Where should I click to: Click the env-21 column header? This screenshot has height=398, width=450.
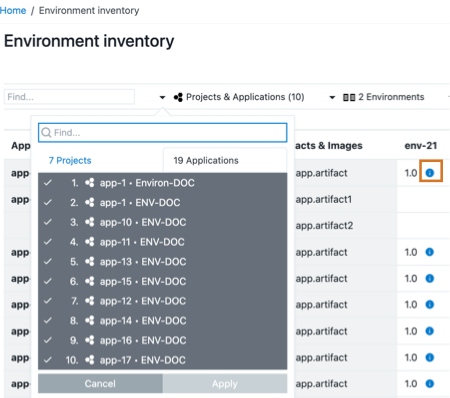click(421, 146)
